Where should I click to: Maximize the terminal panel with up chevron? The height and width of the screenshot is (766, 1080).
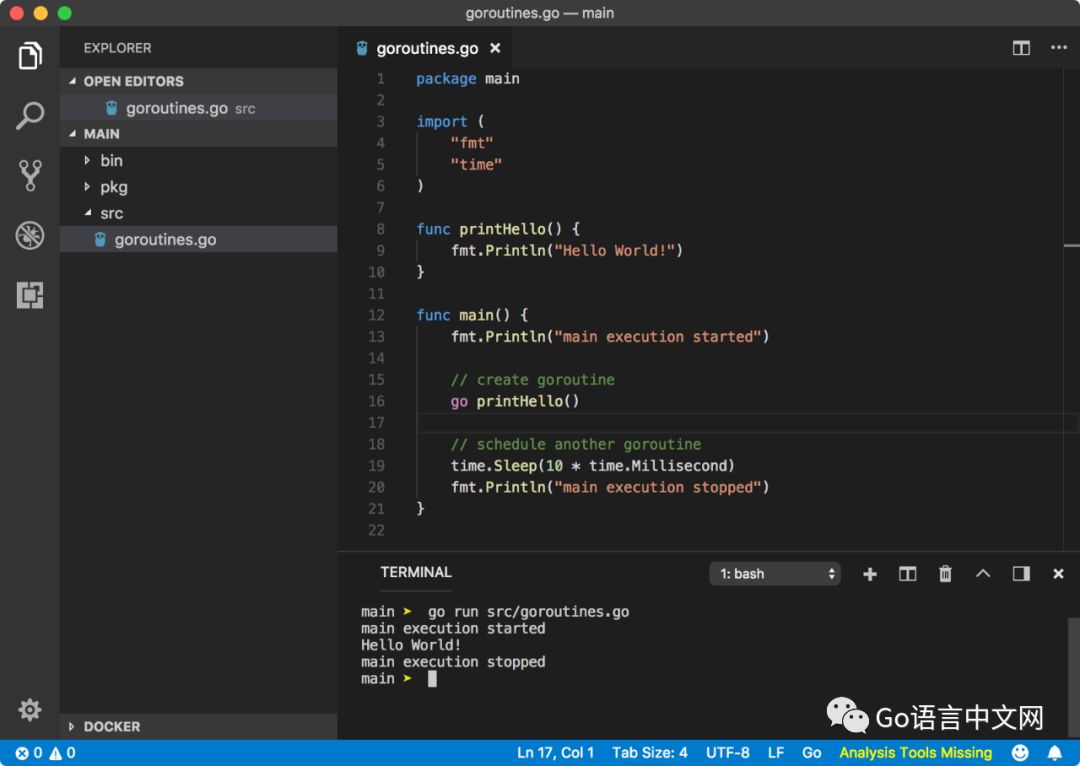[x=983, y=573]
